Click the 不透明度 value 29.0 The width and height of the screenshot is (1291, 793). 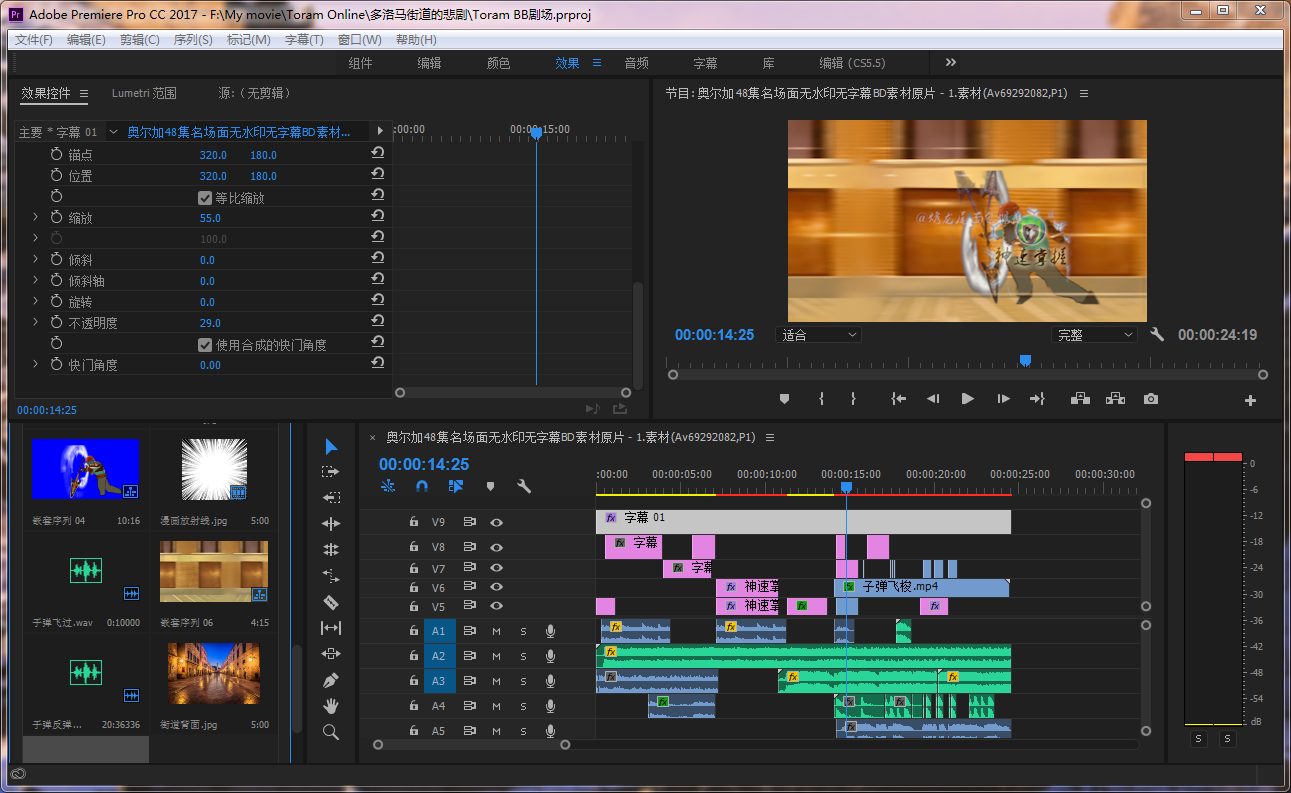pos(210,323)
